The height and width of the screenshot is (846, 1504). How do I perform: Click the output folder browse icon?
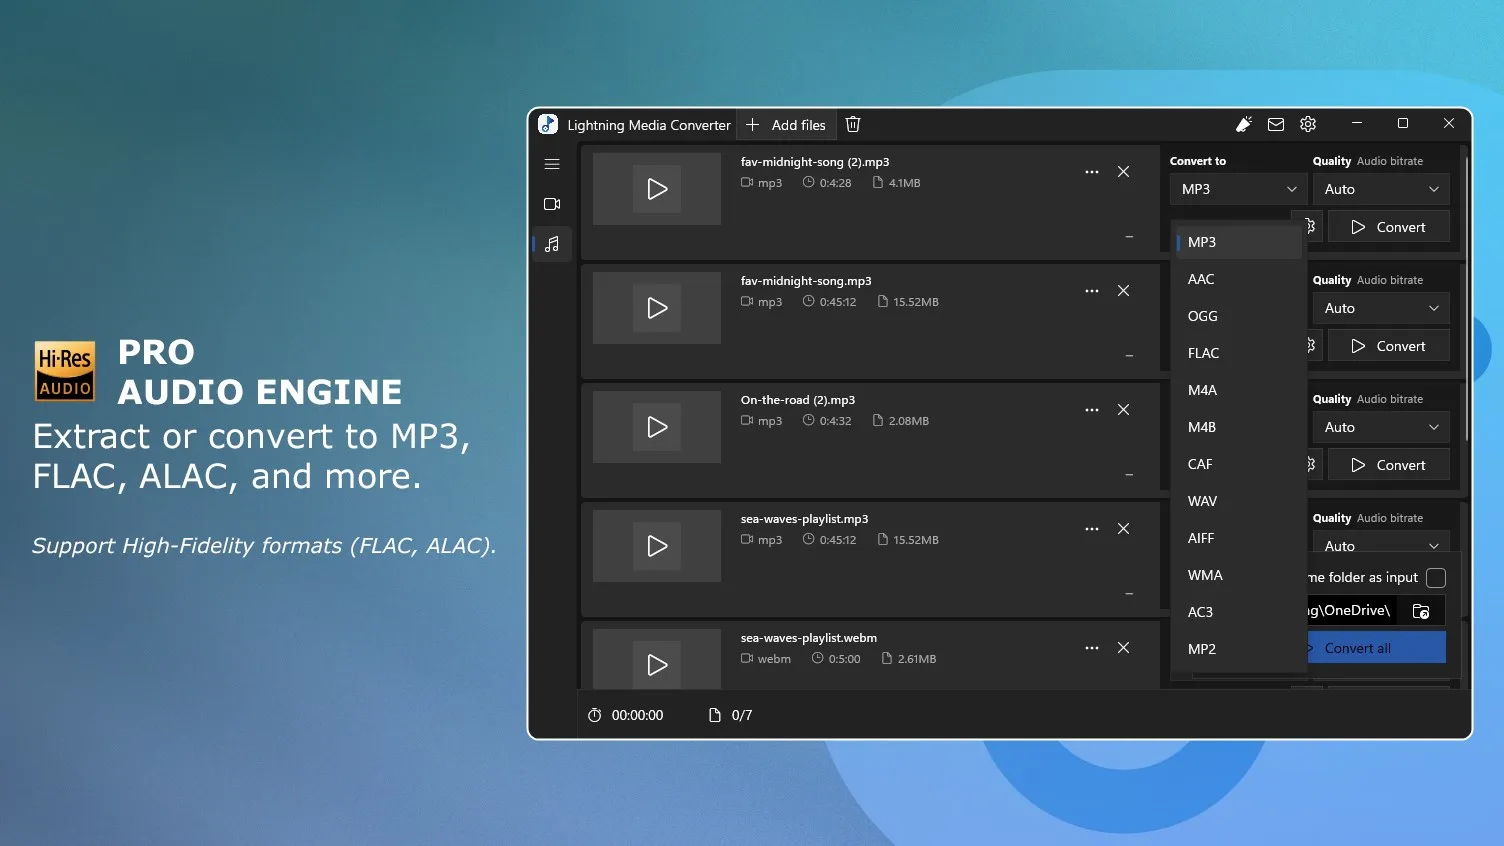click(1421, 611)
